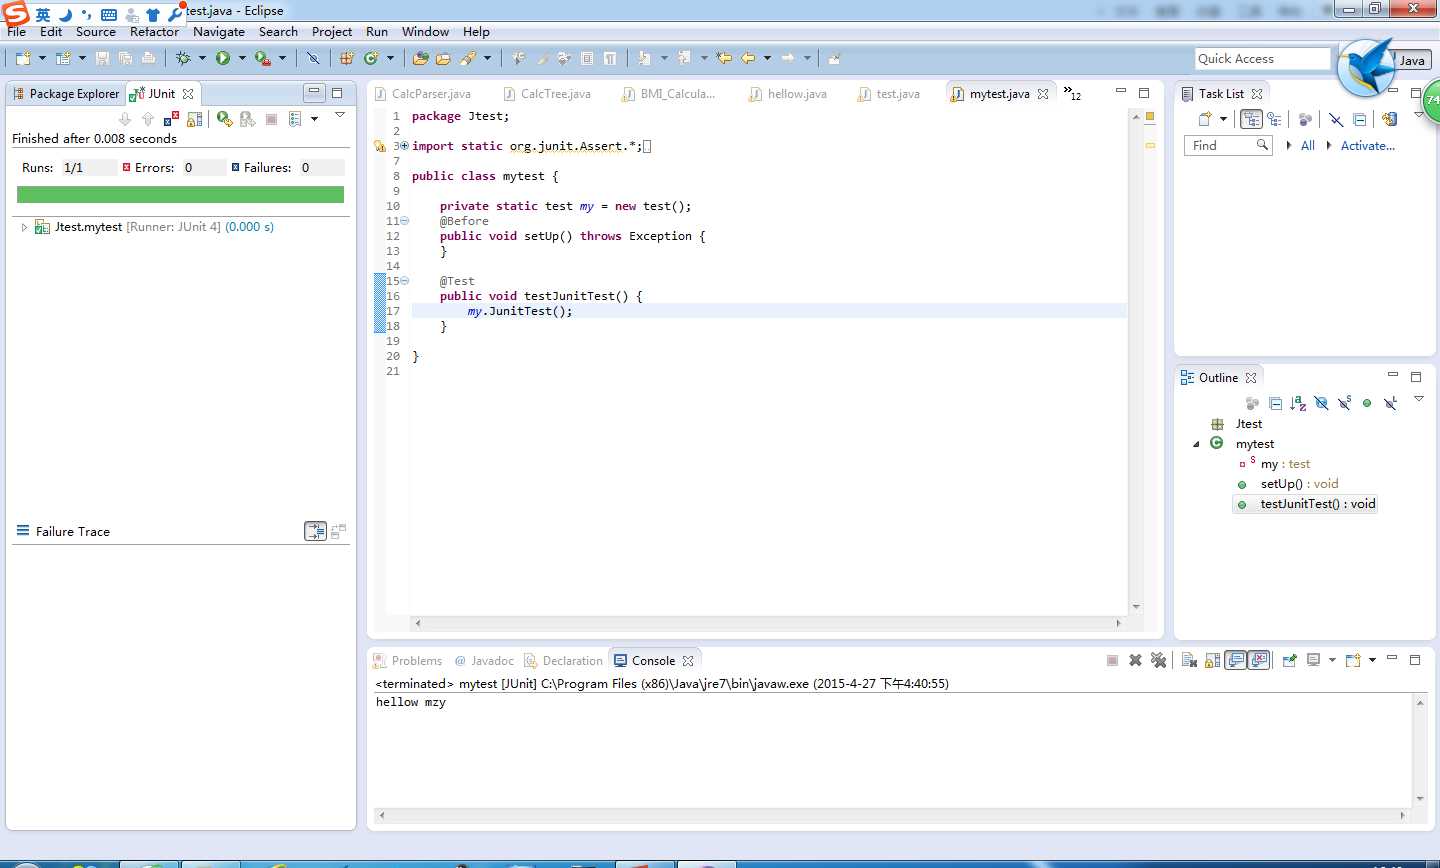Viewport: 1440px width, 868px height.
Task: Rerun the JUnit test from the JUnit panel
Action: coord(224,119)
